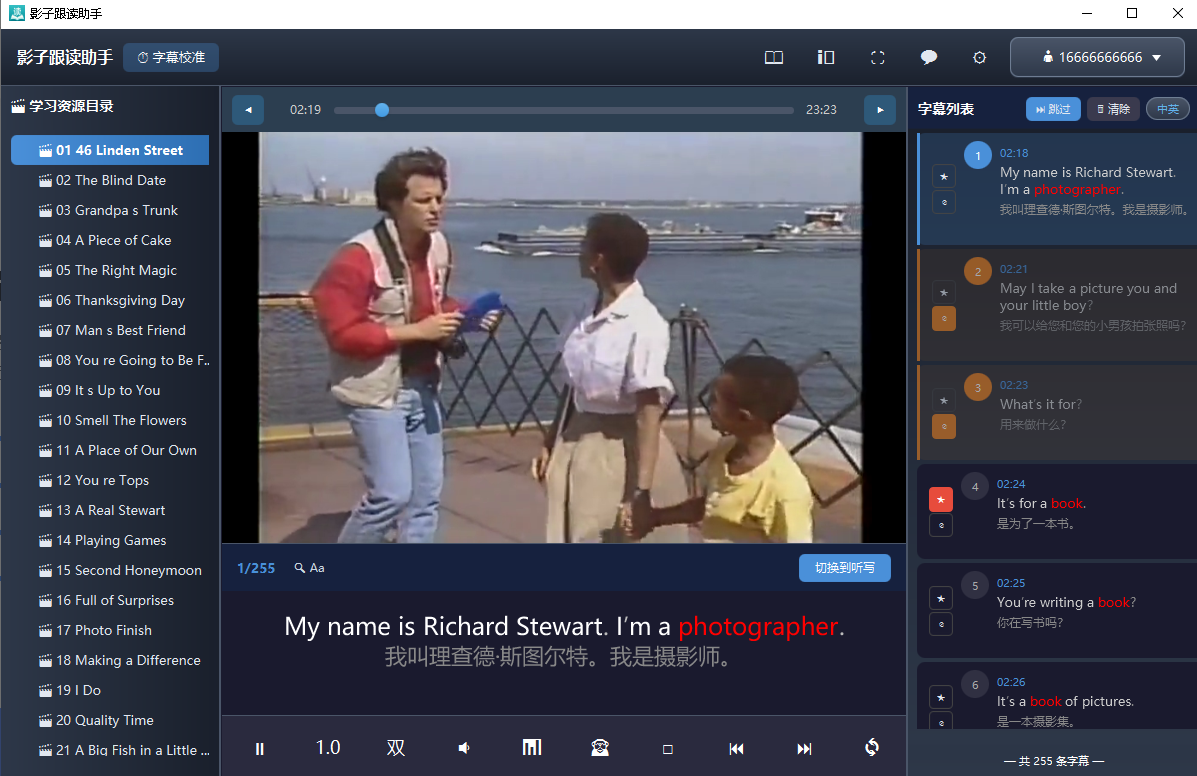Click the 跳过 skip button

coord(1053,109)
